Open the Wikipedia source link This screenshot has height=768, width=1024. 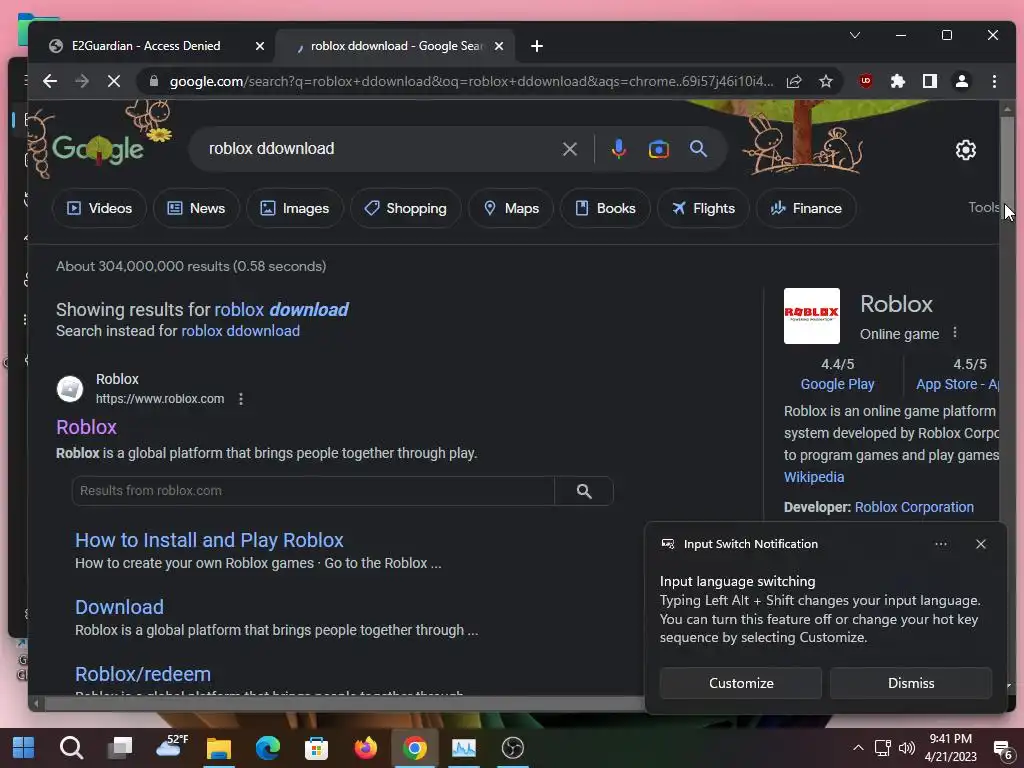coord(814,477)
